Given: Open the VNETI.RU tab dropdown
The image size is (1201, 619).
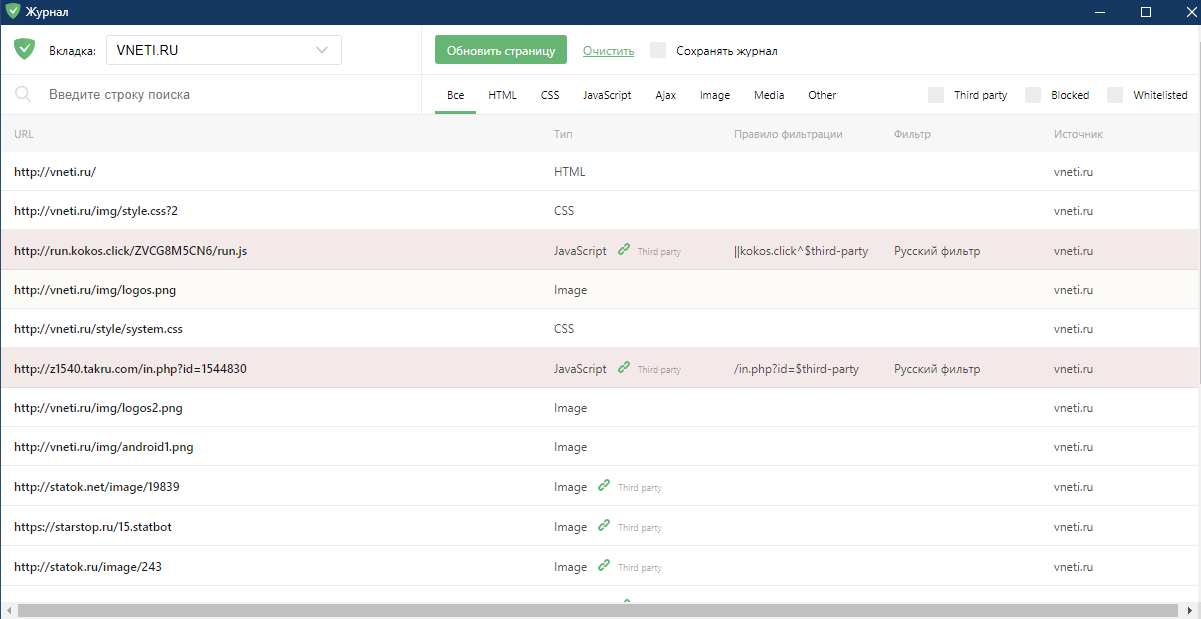Looking at the screenshot, I should [224, 50].
